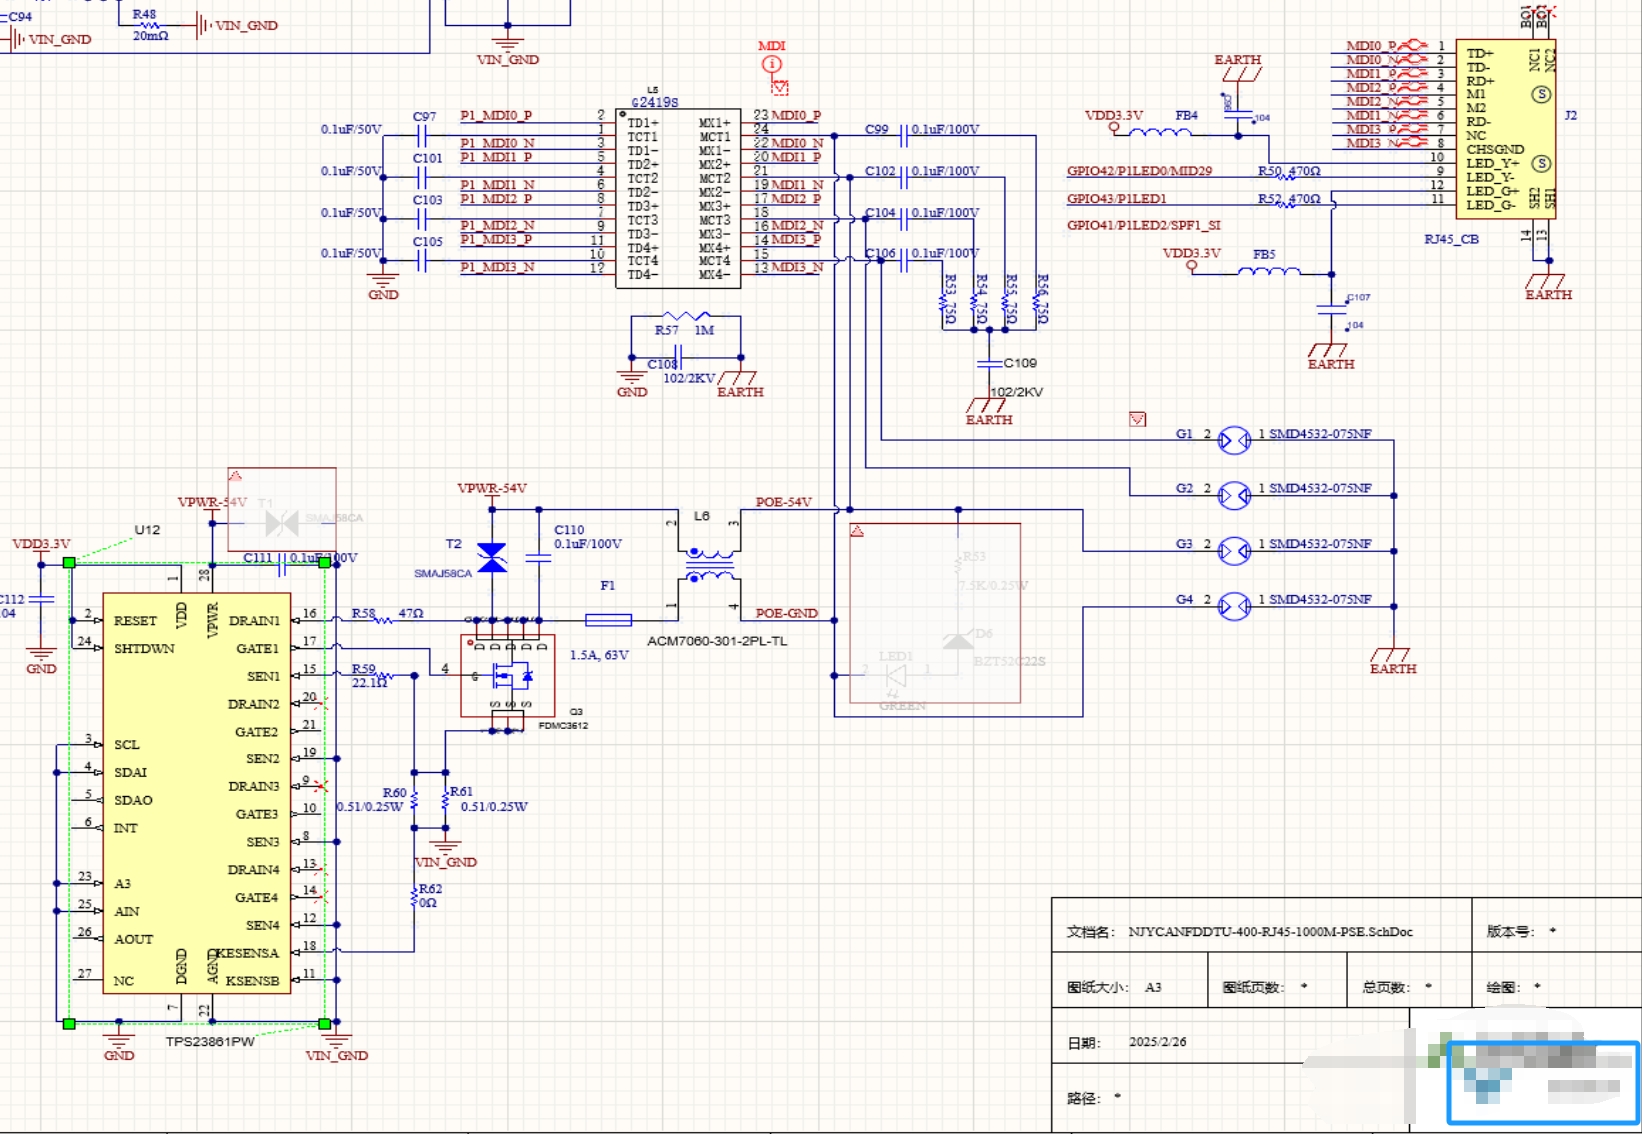Click the R58 47Ω resistor symbol
The width and height of the screenshot is (1642, 1134).
click(381, 620)
